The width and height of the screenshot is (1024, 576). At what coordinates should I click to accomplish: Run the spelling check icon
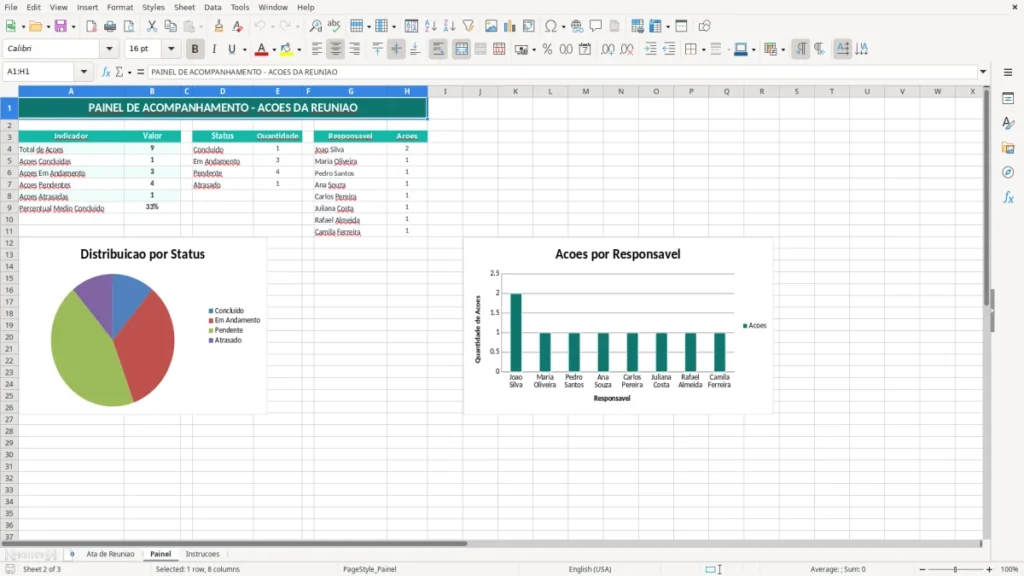click(334, 26)
